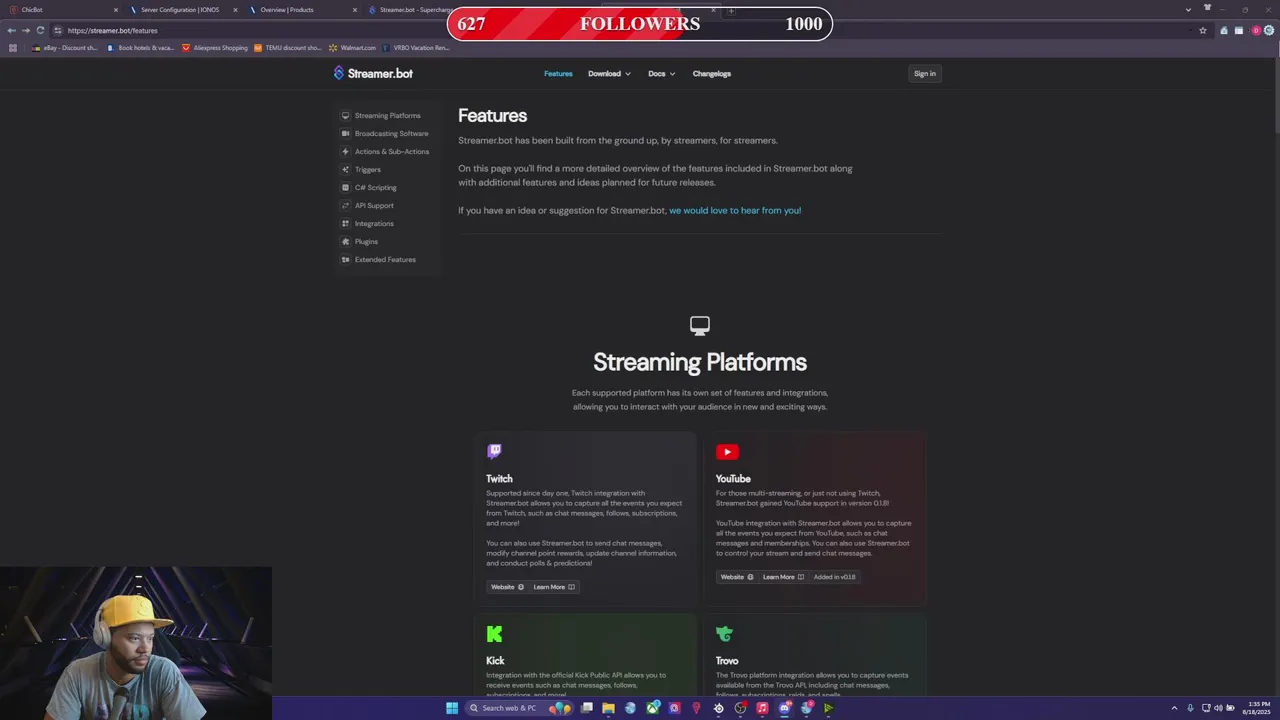The height and width of the screenshot is (720, 1280).
Task: Close the ChicBot tab
Action: click(x=115, y=10)
